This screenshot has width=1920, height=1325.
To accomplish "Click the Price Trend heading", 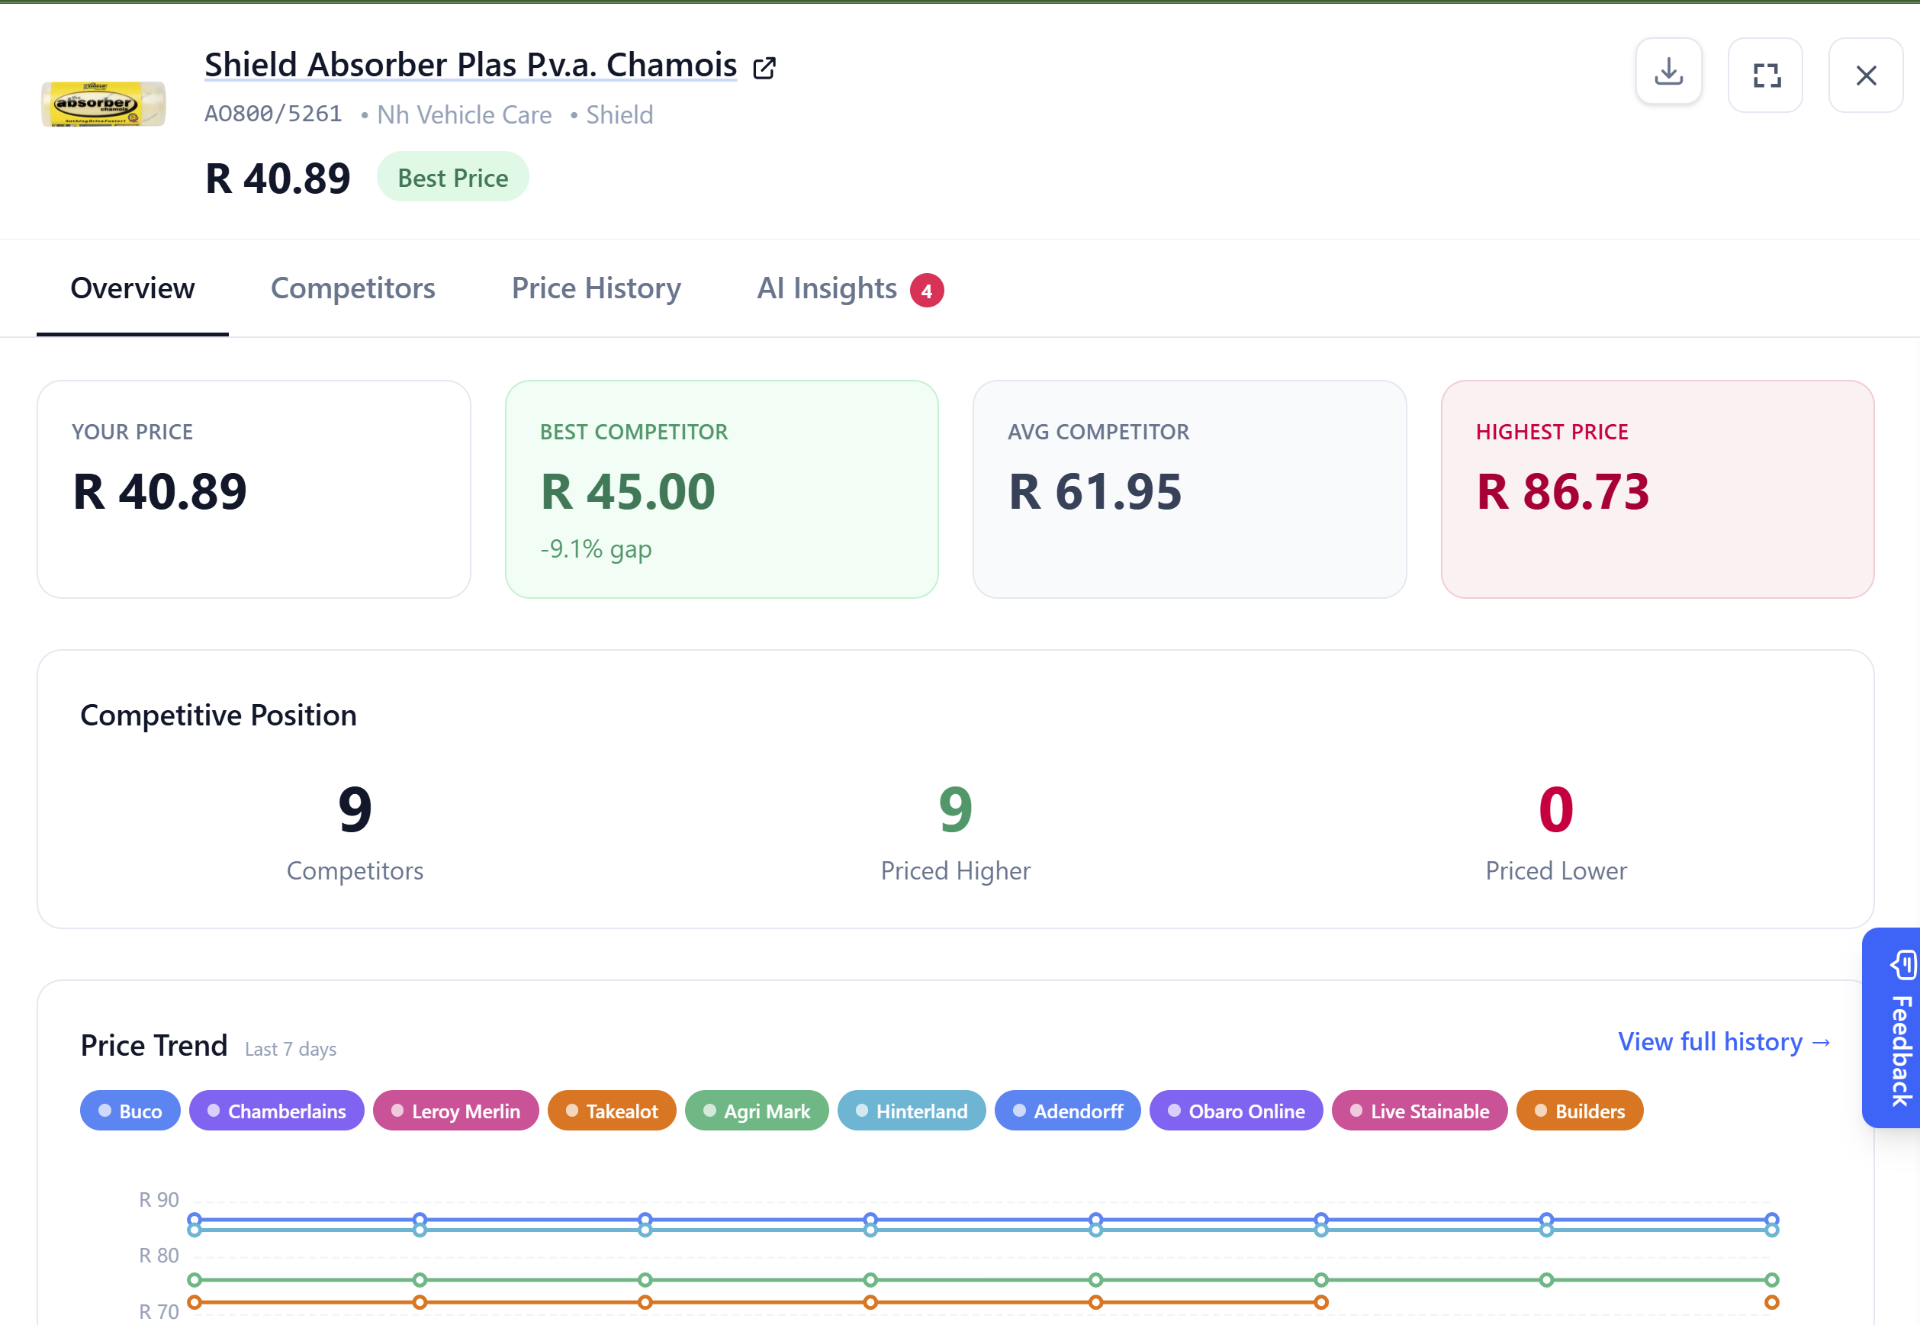I will tap(154, 1045).
